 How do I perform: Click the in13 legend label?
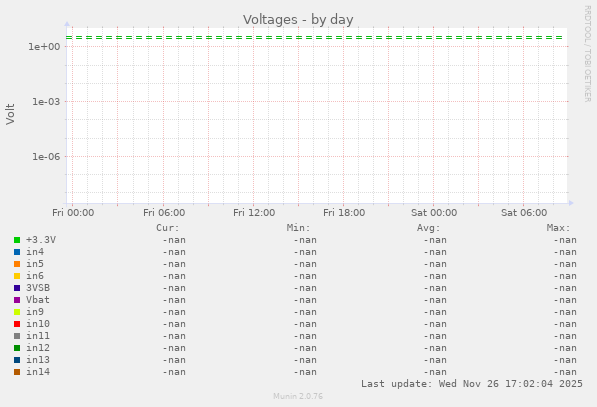[38, 360]
